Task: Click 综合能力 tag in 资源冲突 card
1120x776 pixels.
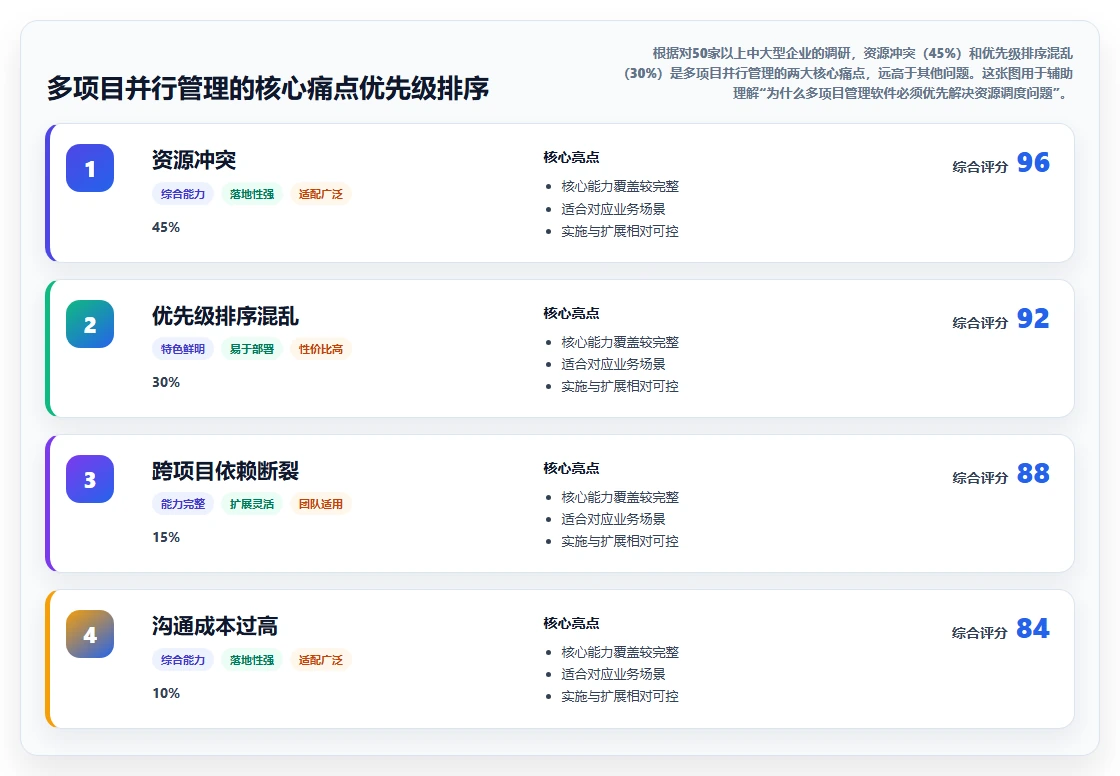Action: tap(183, 194)
